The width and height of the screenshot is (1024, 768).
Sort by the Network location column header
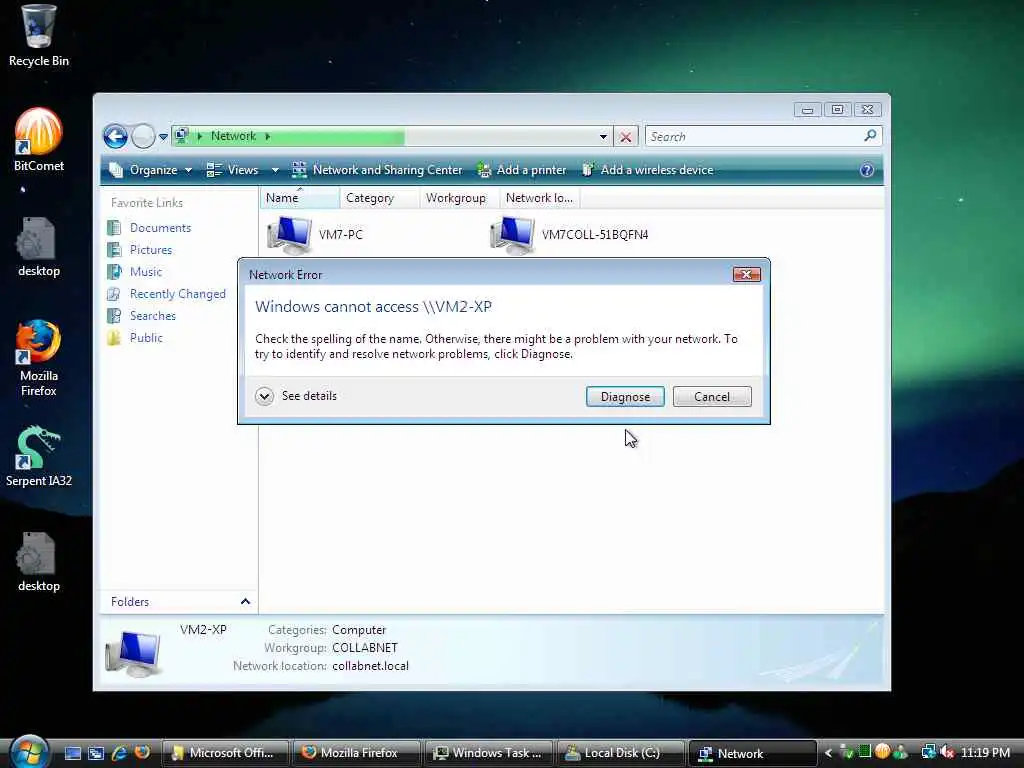coord(539,198)
